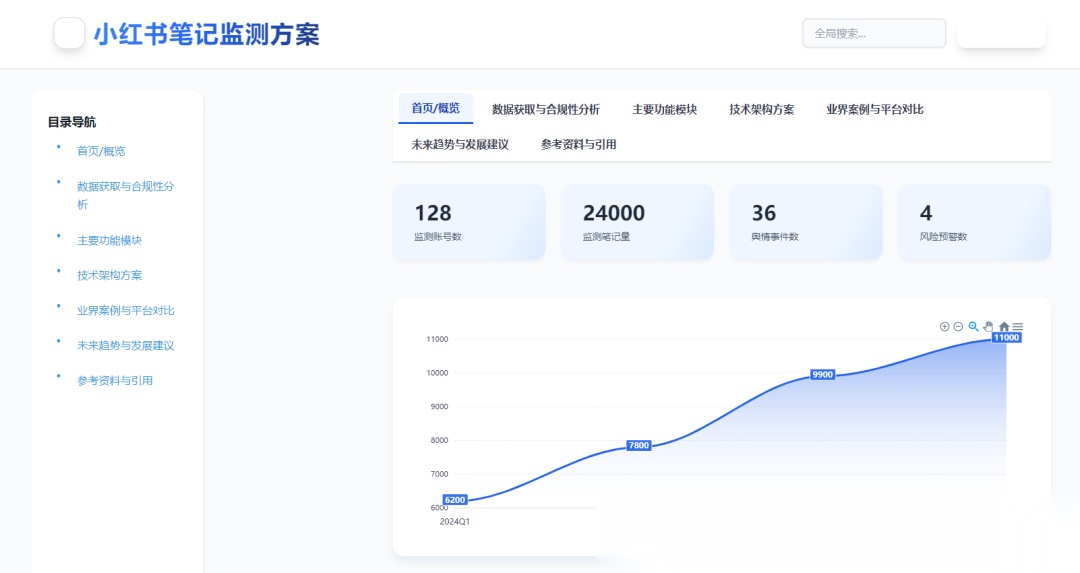The height and width of the screenshot is (573, 1080).
Task: Click the 风险预警数 4 stat card
Action: coord(975,222)
